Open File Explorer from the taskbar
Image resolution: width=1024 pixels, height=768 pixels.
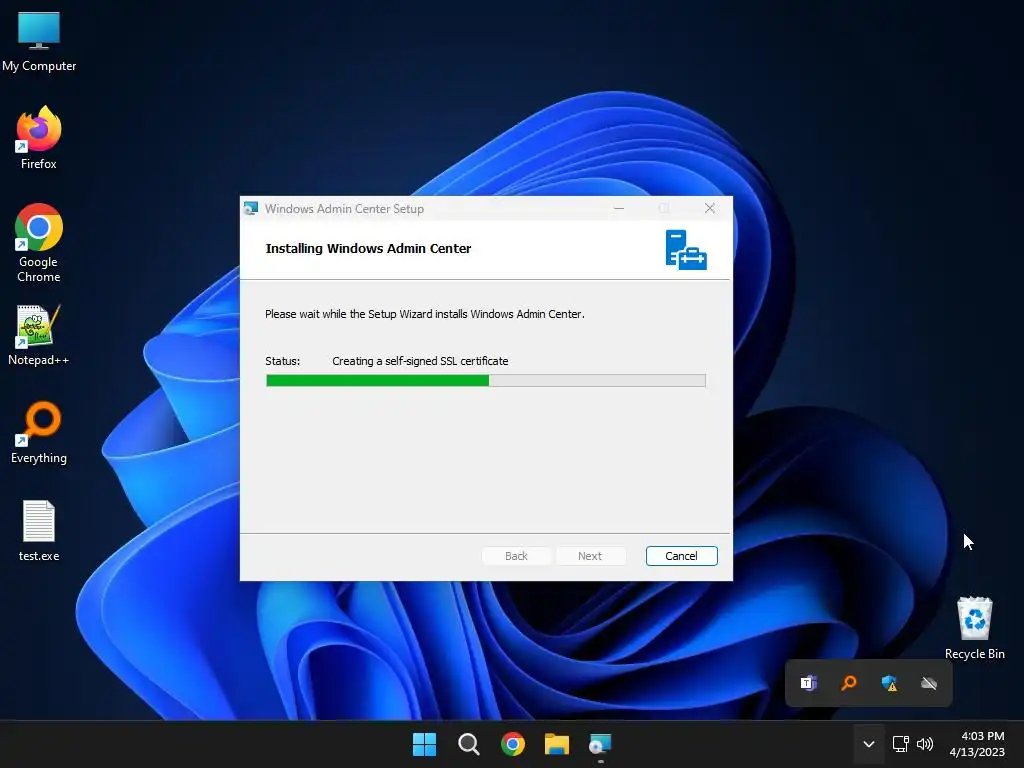(557, 744)
